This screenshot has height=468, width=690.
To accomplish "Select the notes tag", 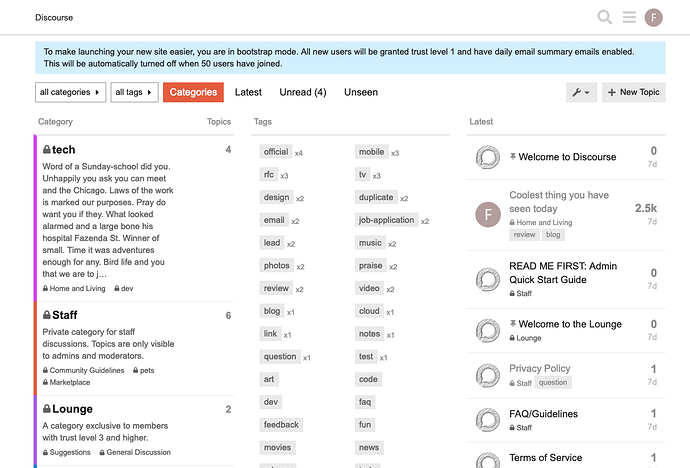I will [369, 334].
